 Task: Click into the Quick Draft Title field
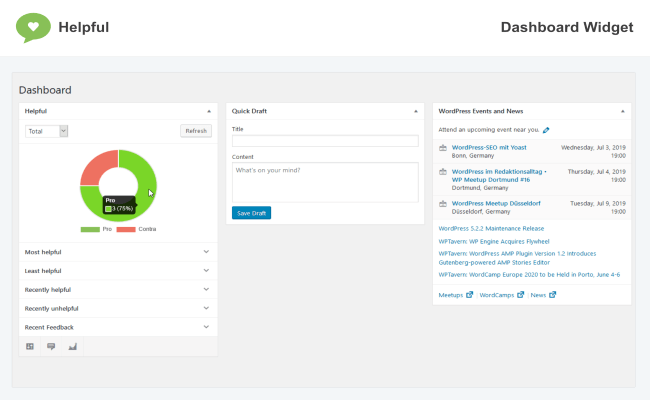(324, 141)
